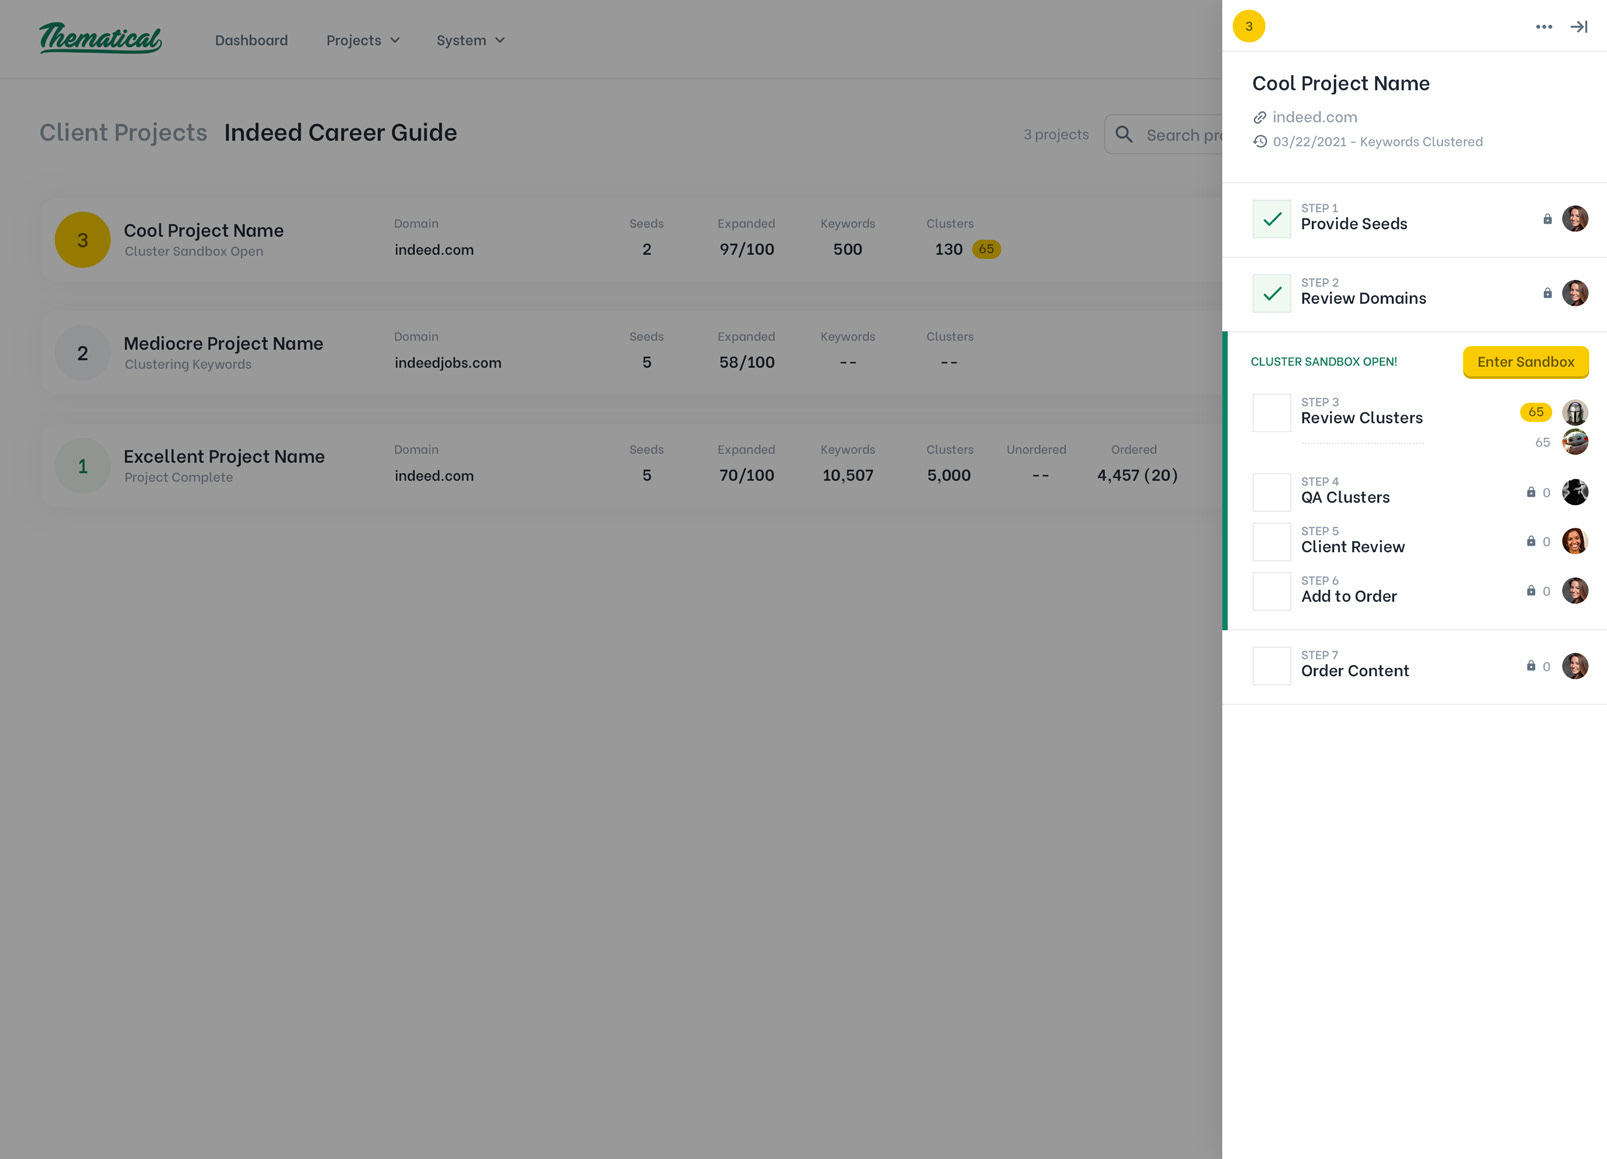Click the gray 2 circle on Mediocre Project row

pos(83,353)
